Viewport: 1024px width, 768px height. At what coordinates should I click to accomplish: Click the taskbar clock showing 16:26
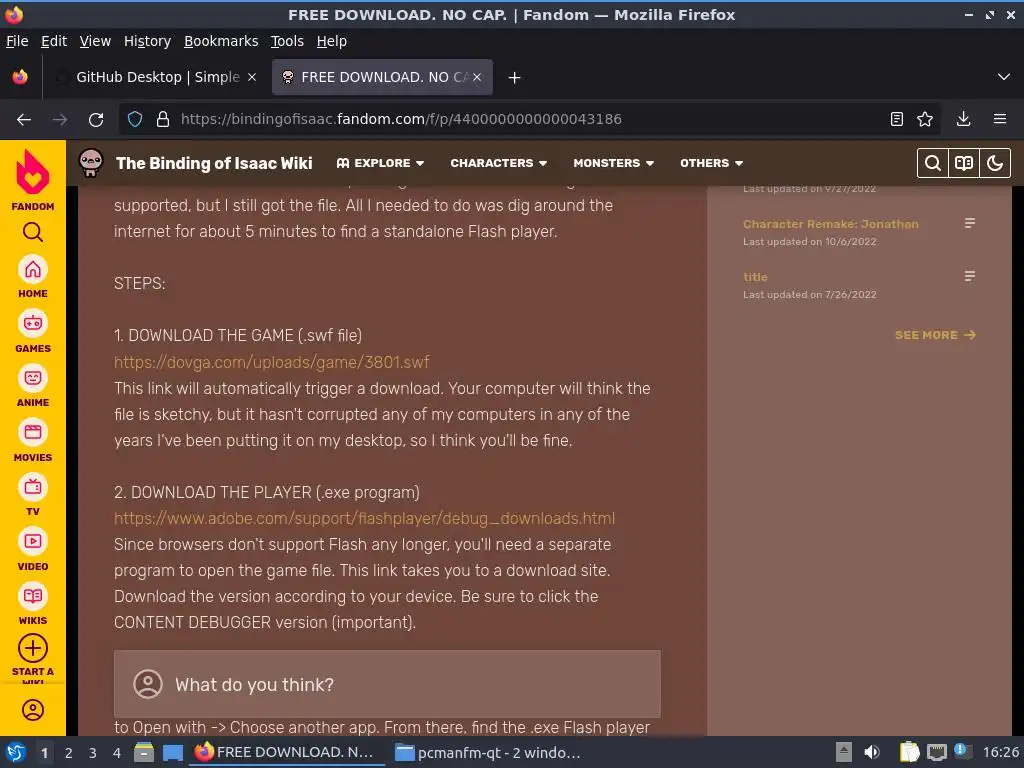(x=1000, y=753)
